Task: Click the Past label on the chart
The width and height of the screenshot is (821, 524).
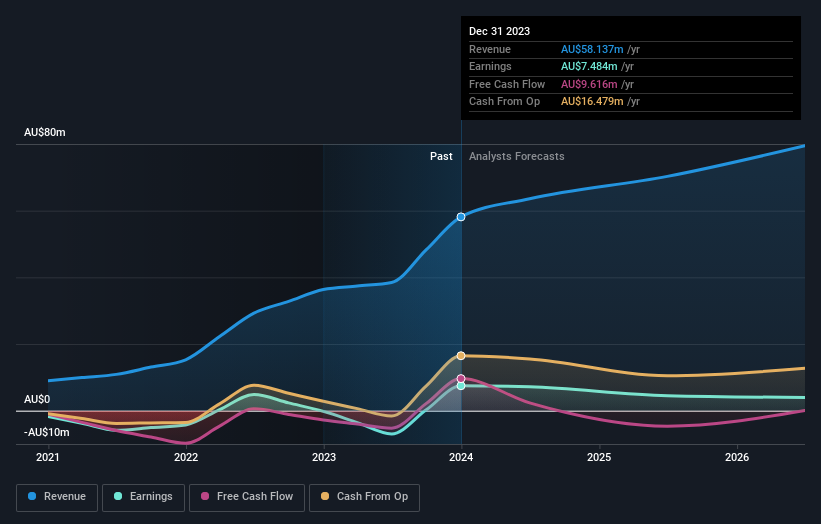Action: pyautogui.click(x=441, y=157)
